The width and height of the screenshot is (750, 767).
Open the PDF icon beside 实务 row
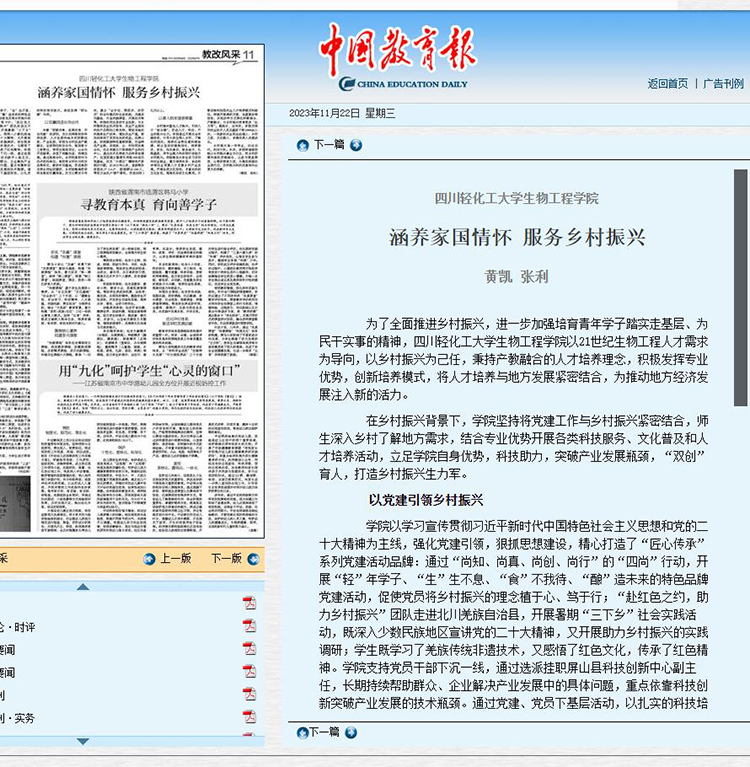(x=249, y=717)
